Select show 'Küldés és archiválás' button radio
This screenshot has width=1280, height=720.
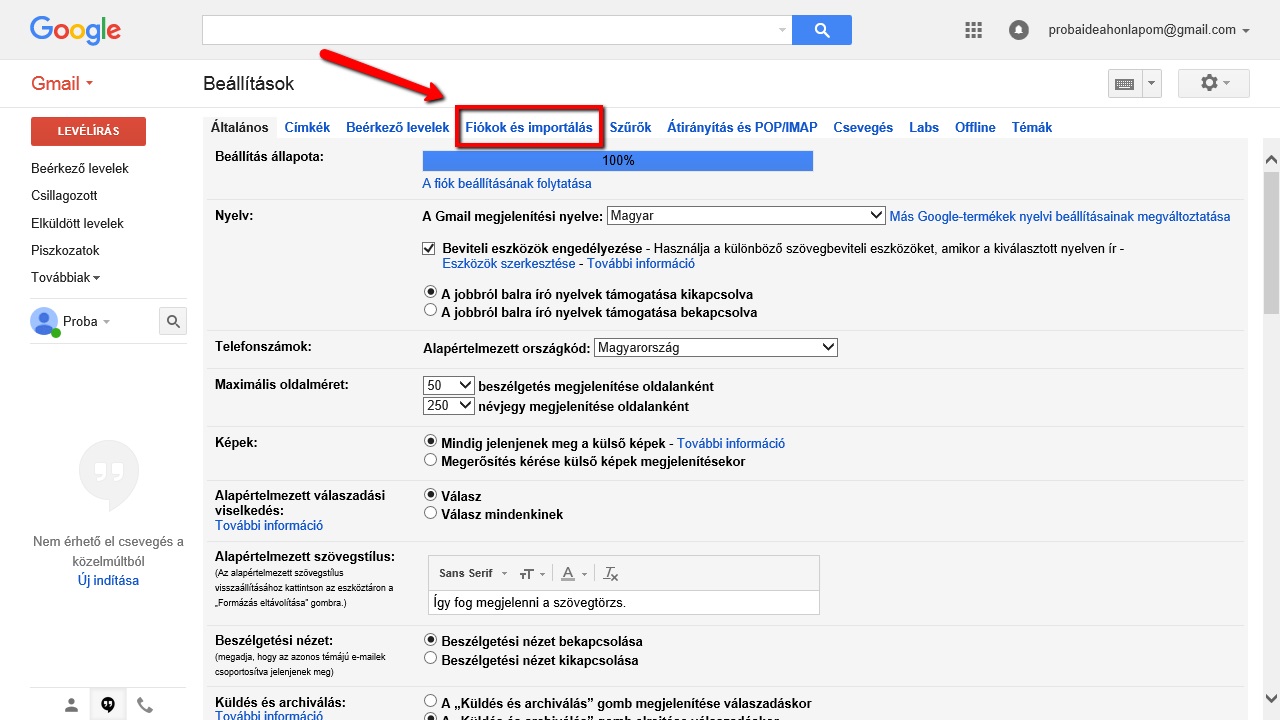tap(431, 702)
